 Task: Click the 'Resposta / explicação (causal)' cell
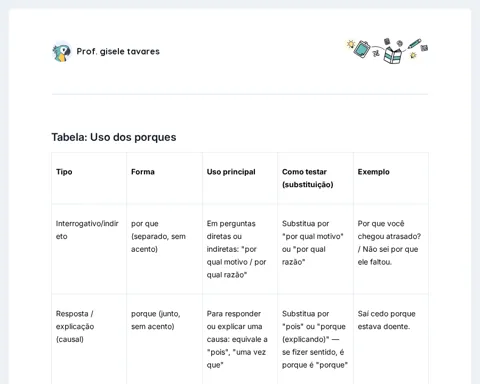pos(75,326)
